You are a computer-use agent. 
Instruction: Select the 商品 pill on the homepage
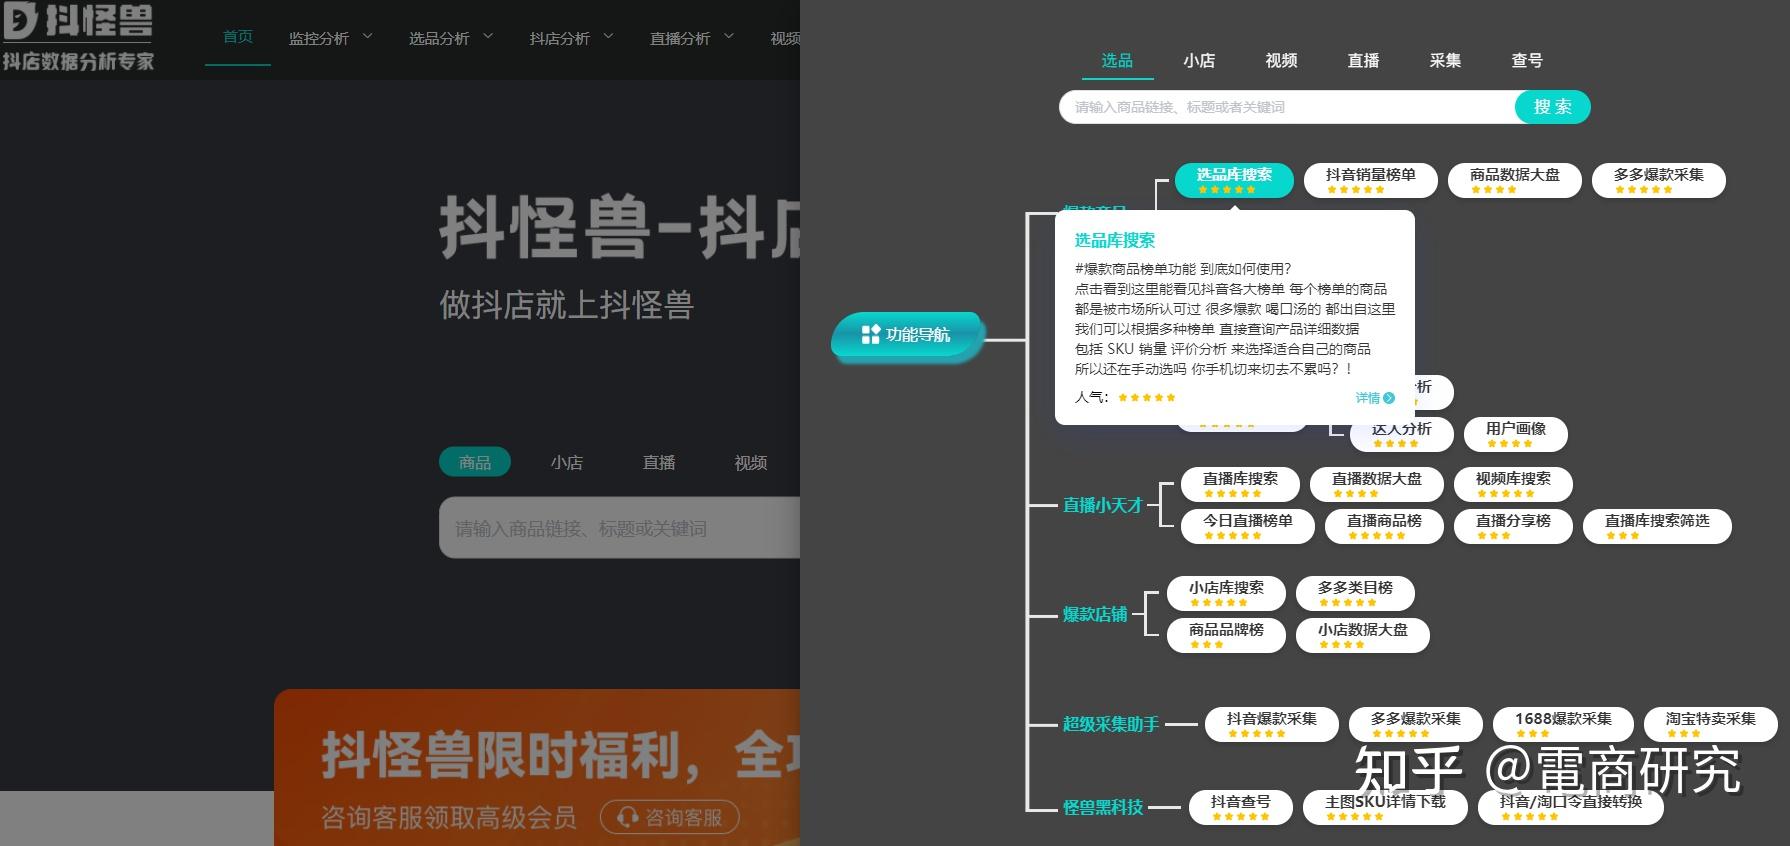point(475,462)
